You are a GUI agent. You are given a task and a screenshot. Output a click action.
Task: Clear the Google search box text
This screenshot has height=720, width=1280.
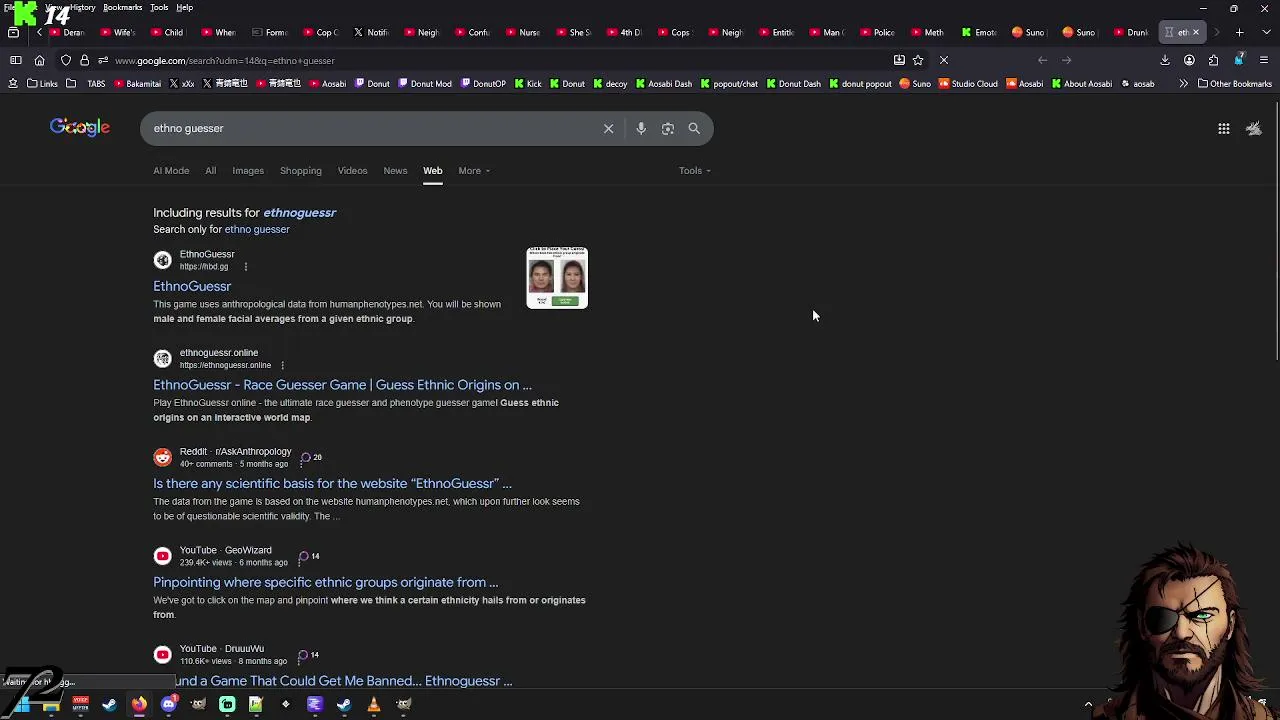point(608,128)
